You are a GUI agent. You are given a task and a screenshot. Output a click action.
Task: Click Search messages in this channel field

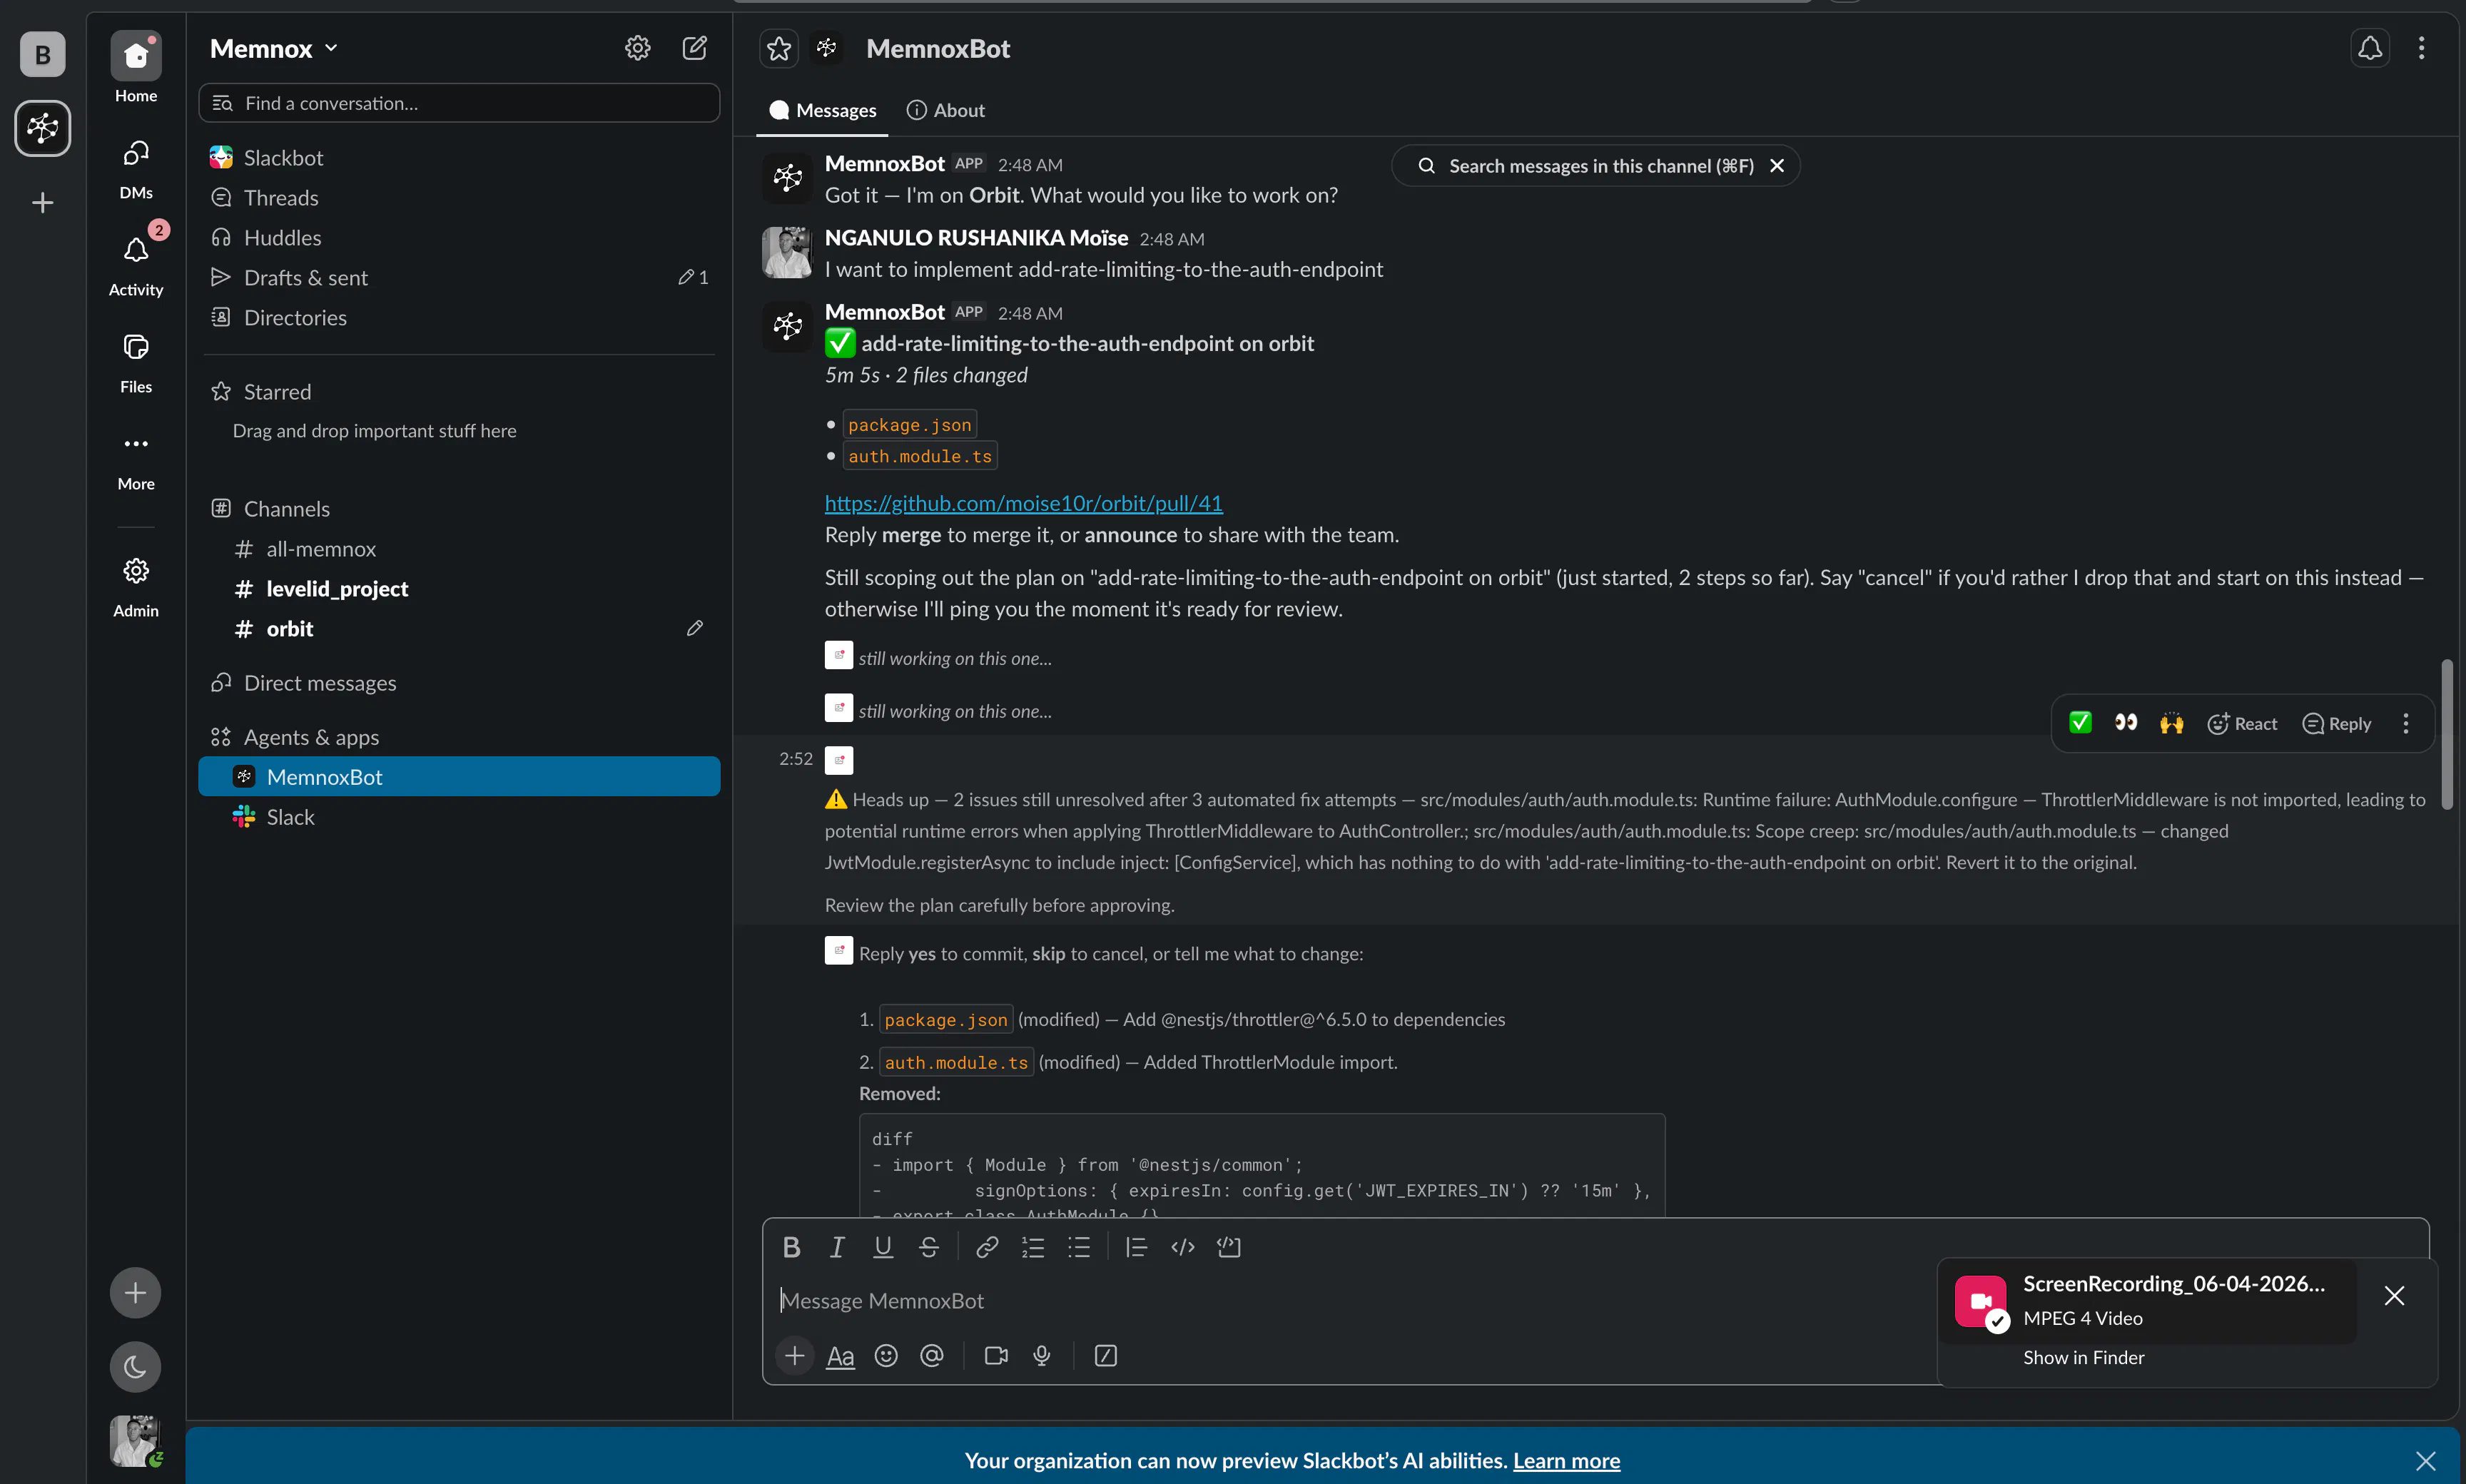pos(1601,166)
